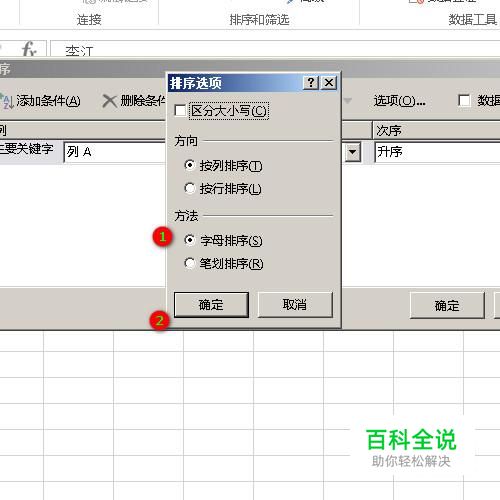The image size is (500, 500).
Task: Choose 笔划排序(R) sorting method
Action: click(189, 263)
